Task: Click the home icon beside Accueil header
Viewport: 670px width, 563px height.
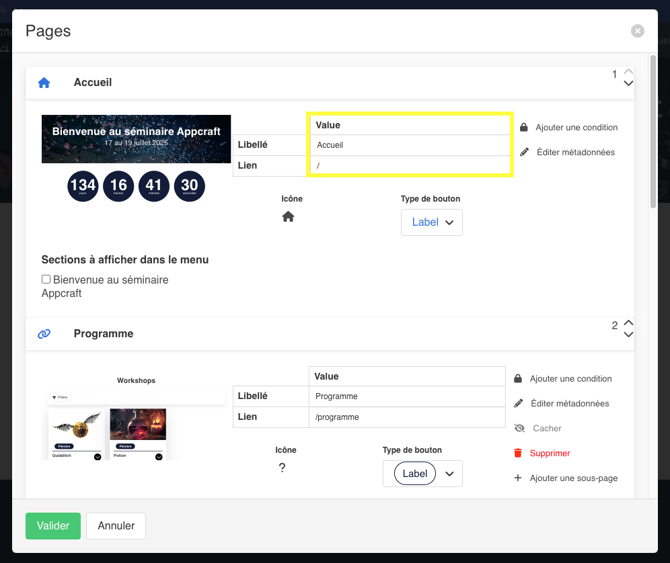Action: (x=44, y=83)
